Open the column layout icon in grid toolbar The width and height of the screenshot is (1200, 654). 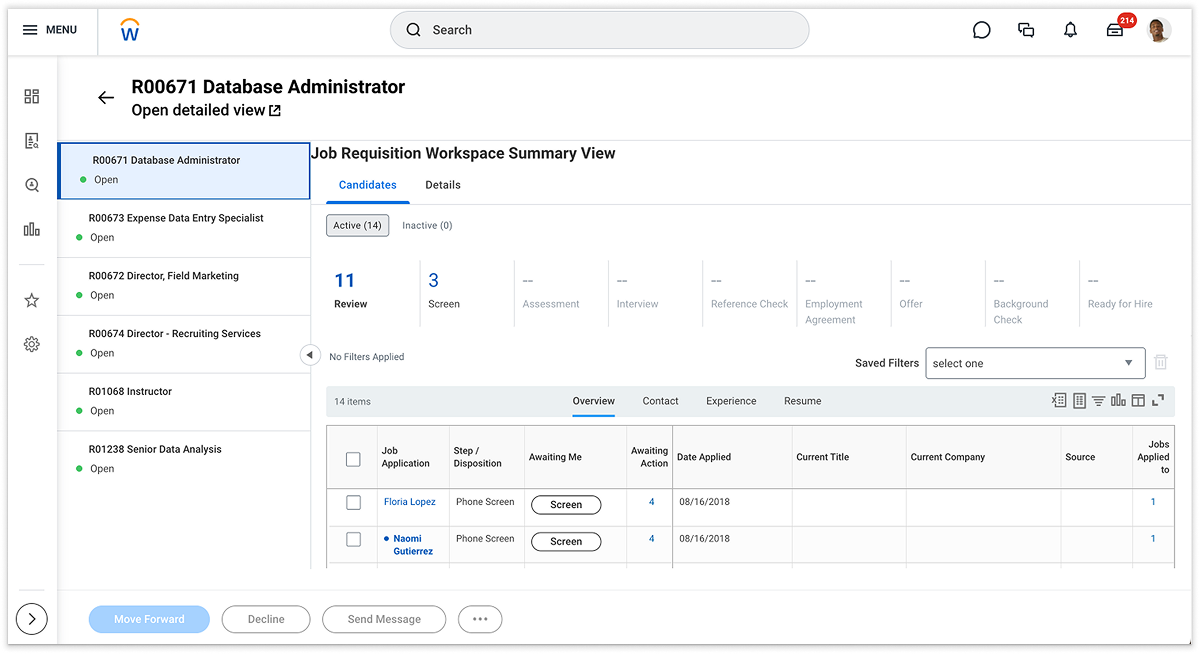pyautogui.click(x=1138, y=401)
